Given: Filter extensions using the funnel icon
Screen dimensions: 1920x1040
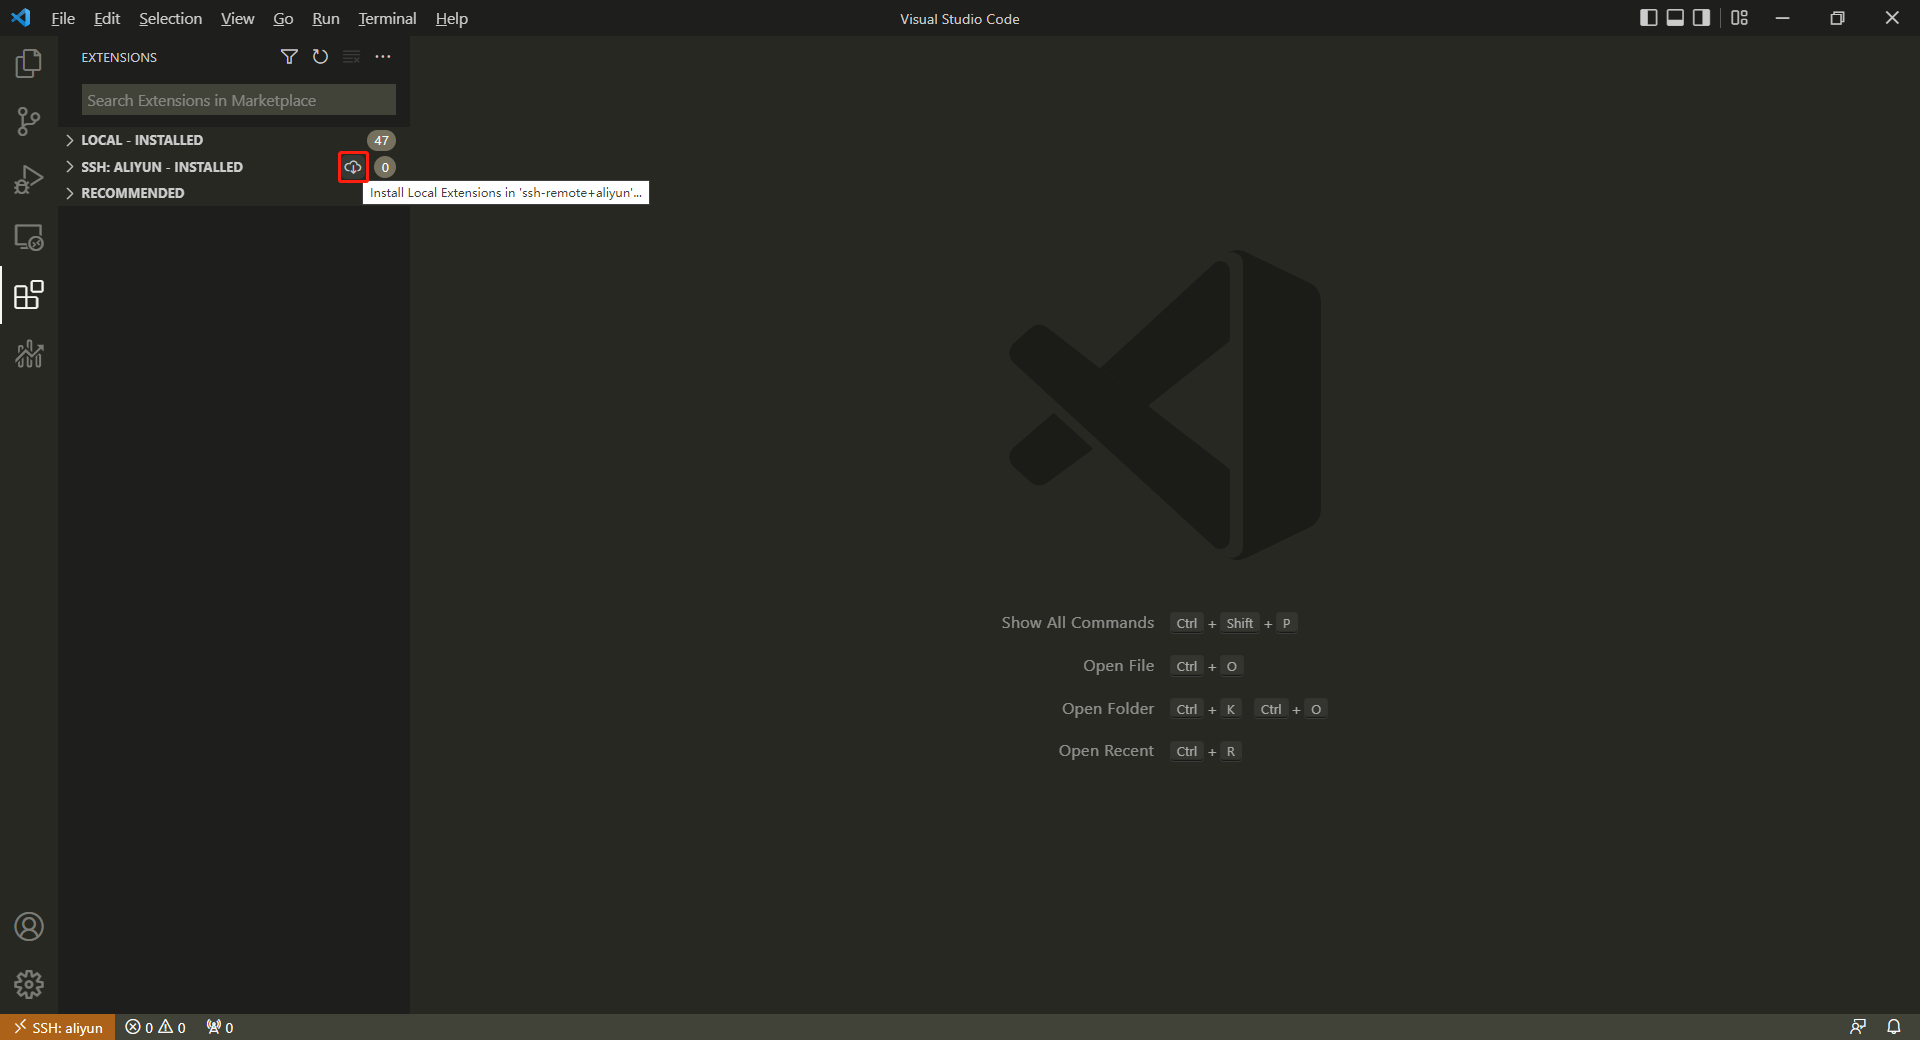Looking at the screenshot, I should (x=289, y=57).
